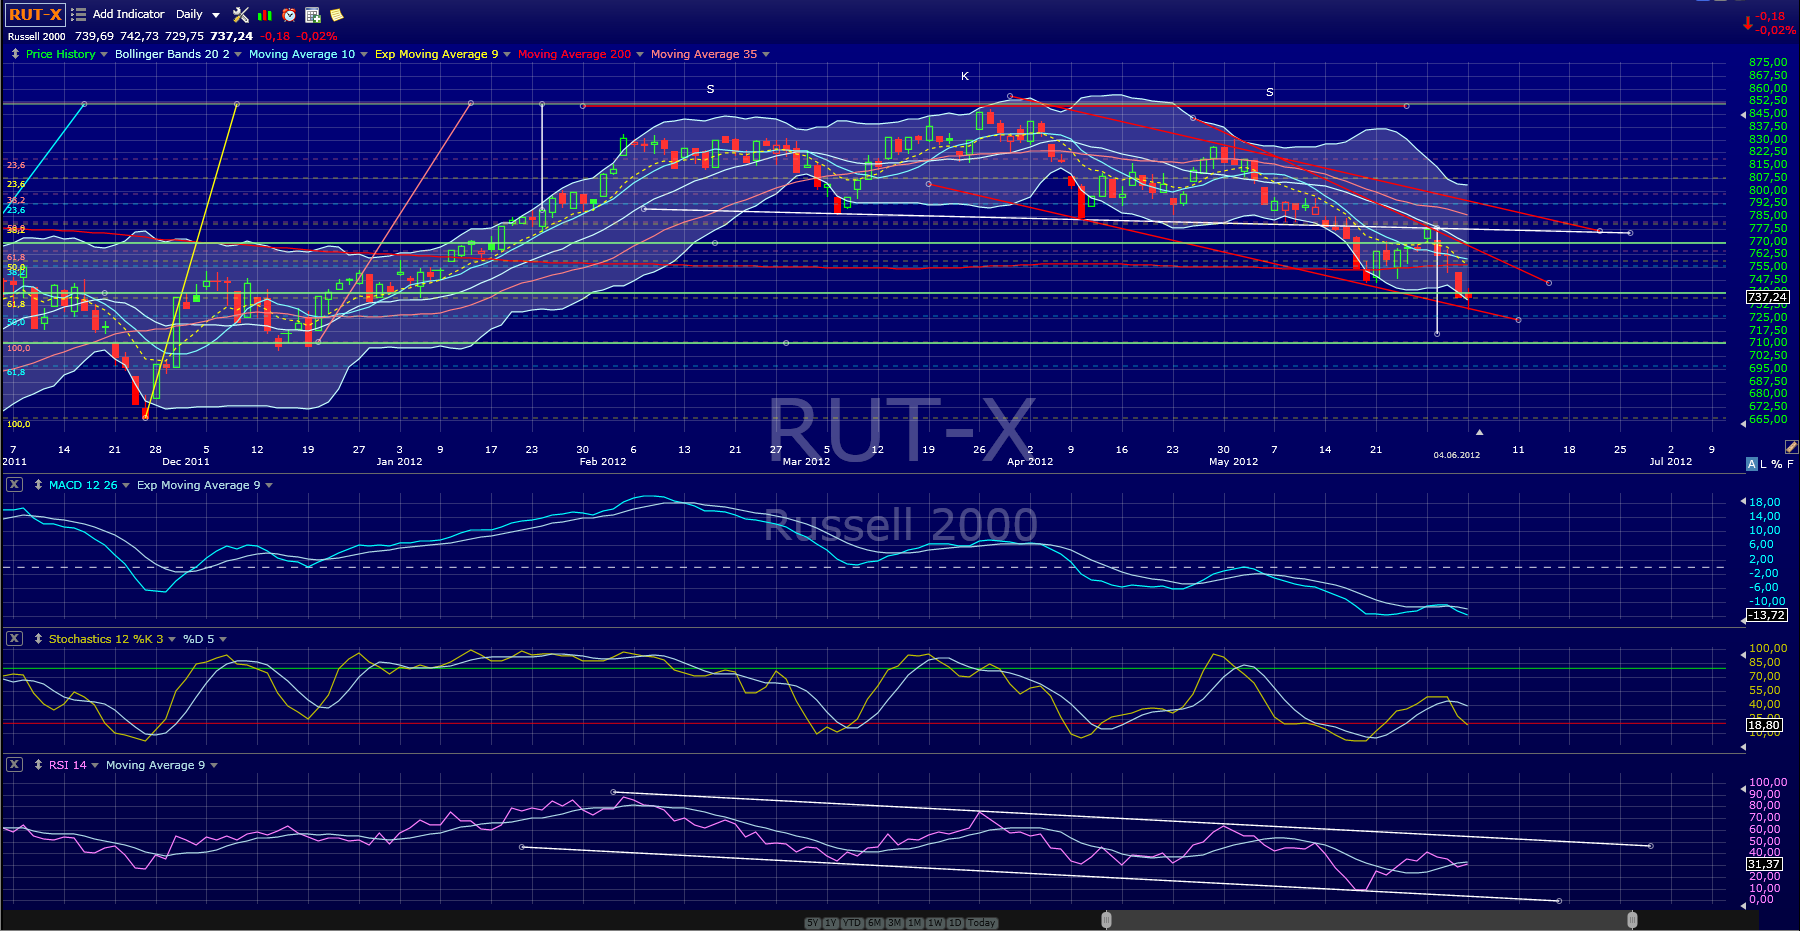The width and height of the screenshot is (1800, 931).
Task: Close the Stochastics indicator pane
Action: [14, 639]
